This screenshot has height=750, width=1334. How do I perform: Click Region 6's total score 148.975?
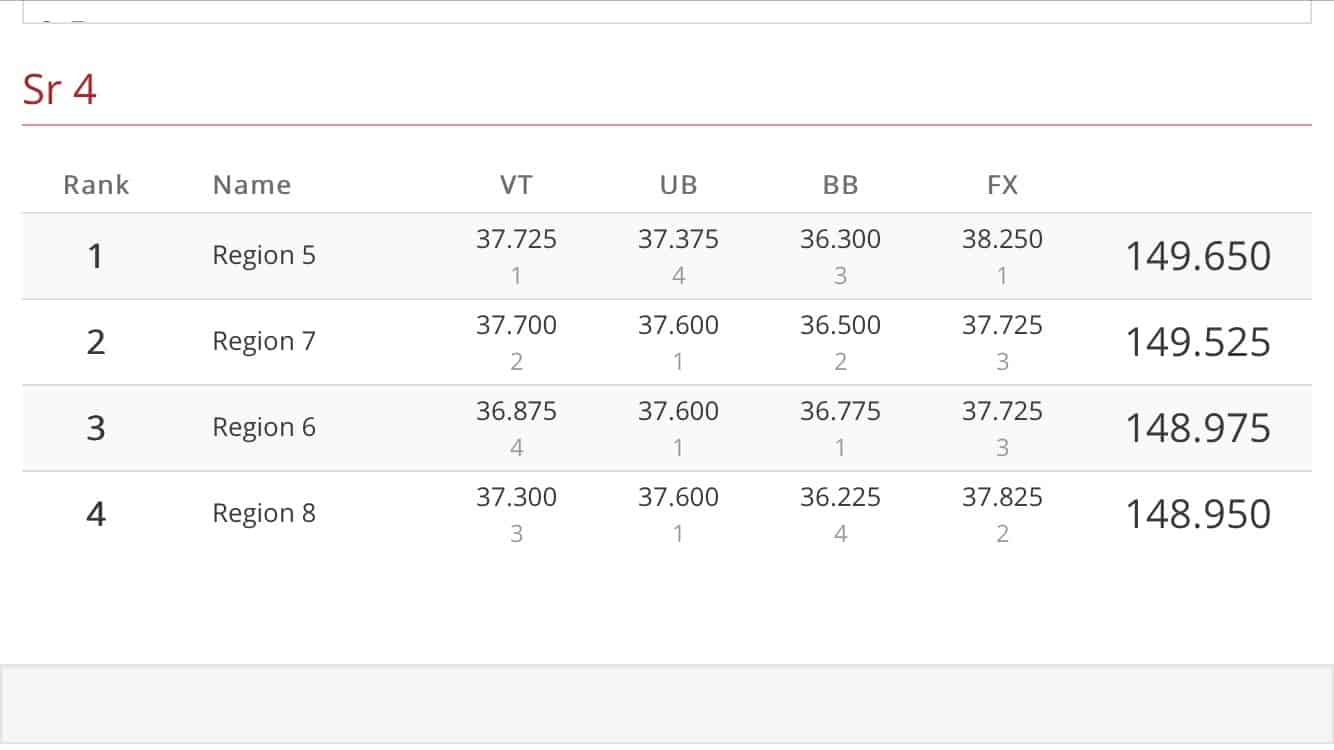pos(1198,429)
